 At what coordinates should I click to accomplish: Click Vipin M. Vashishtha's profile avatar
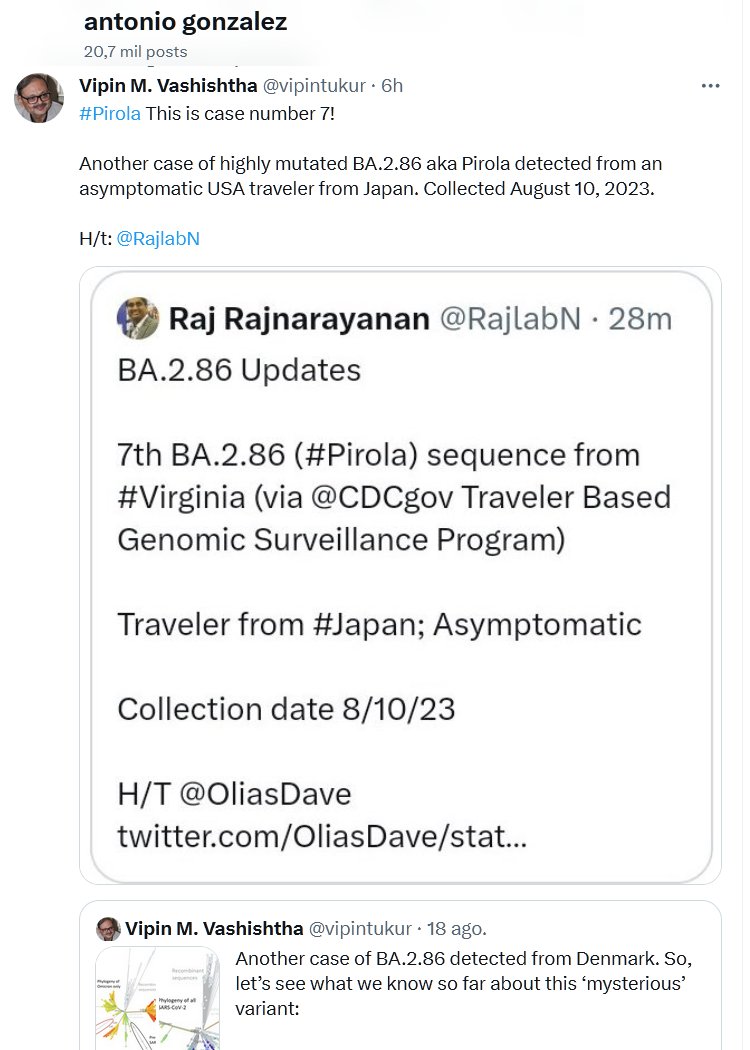click(39, 98)
